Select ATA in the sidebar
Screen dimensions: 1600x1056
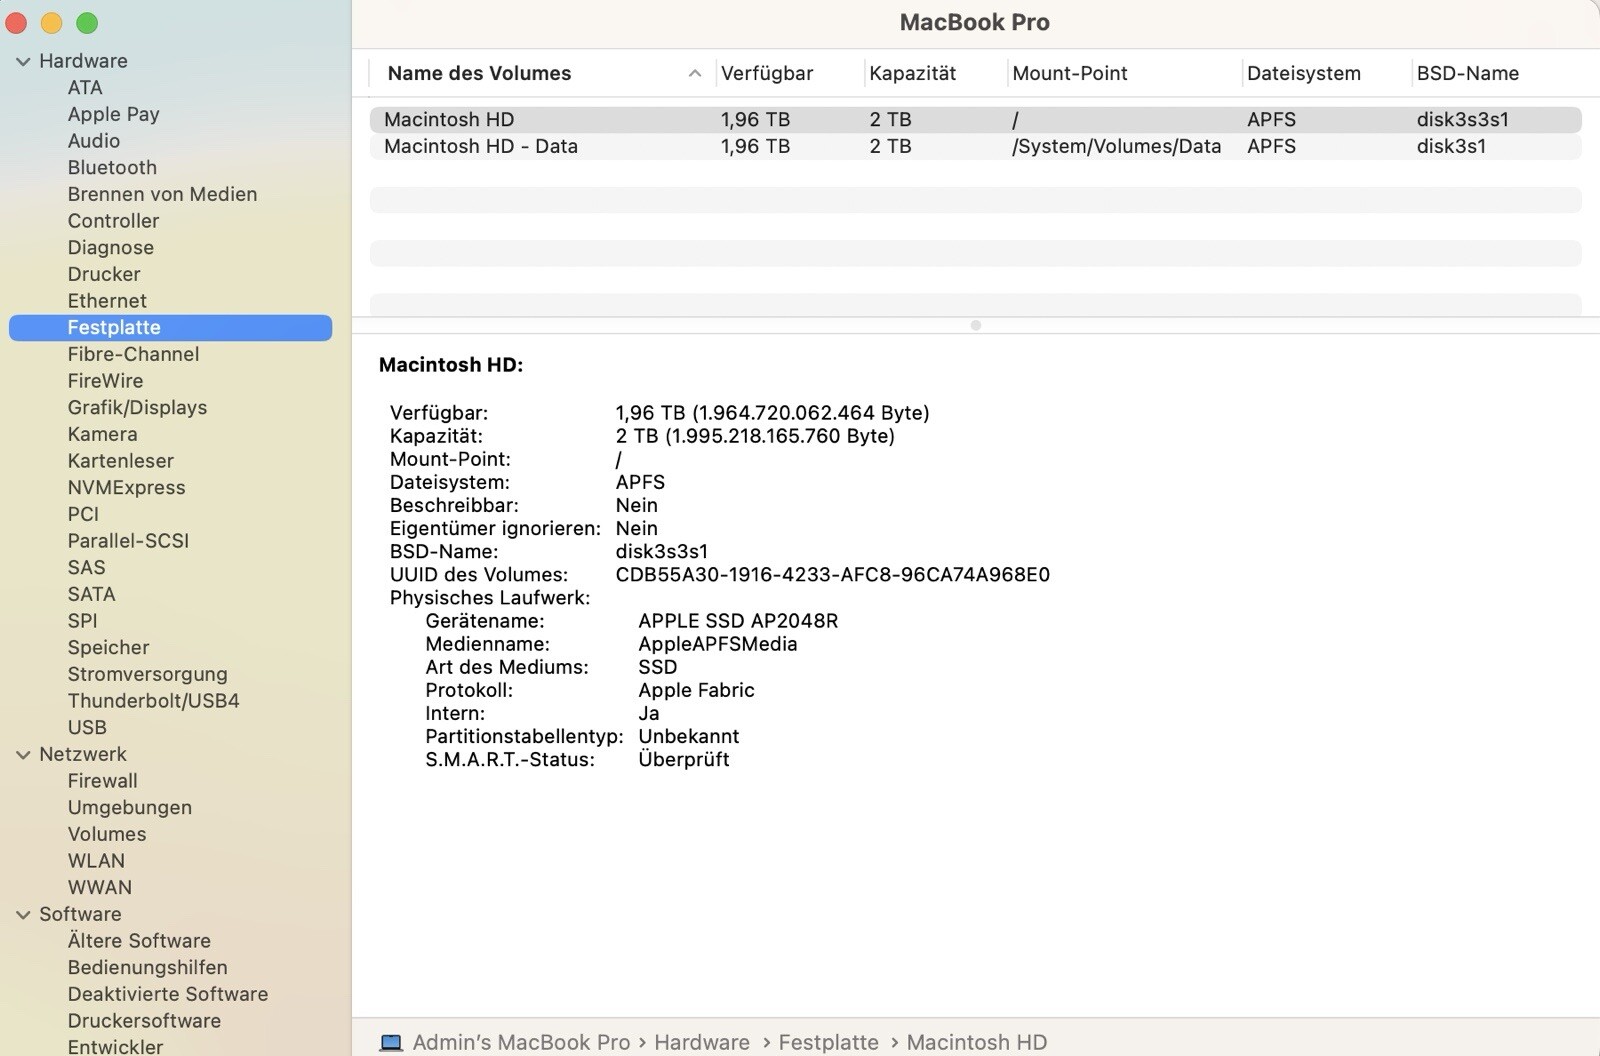(85, 87)
